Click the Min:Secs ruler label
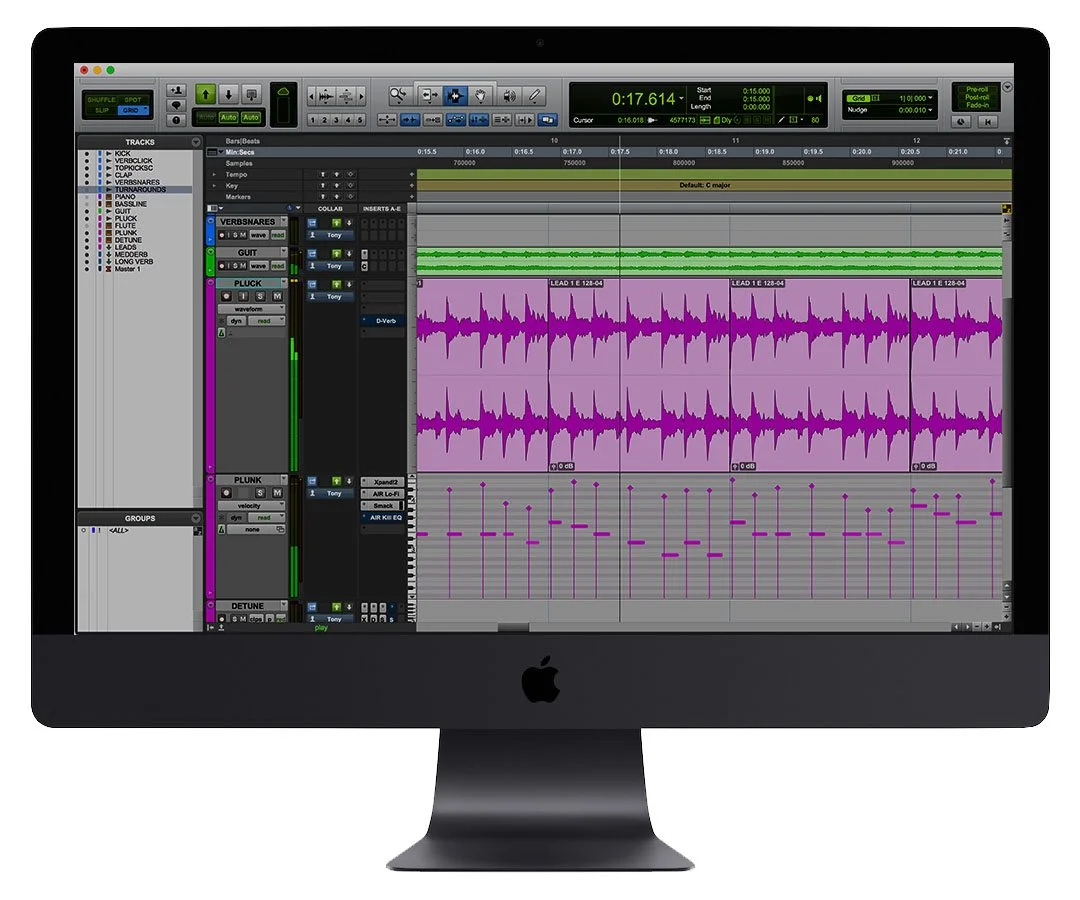Image resolution: width=1080 pixels, height=900 pixels. tap(240, 152)
